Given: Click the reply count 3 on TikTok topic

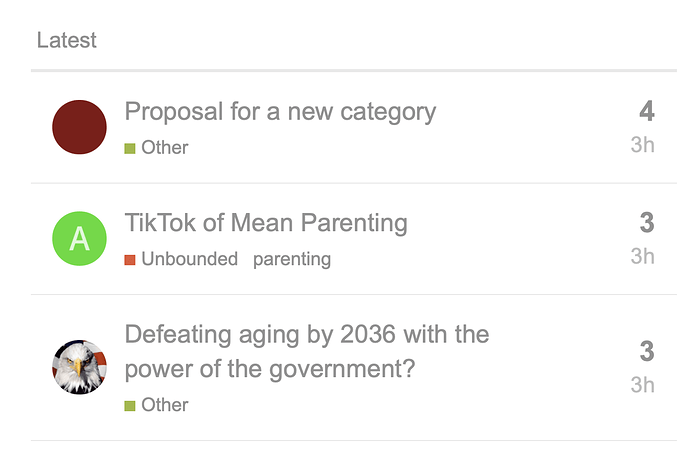Looking at the screenshot, I should (x=647, y=223).
